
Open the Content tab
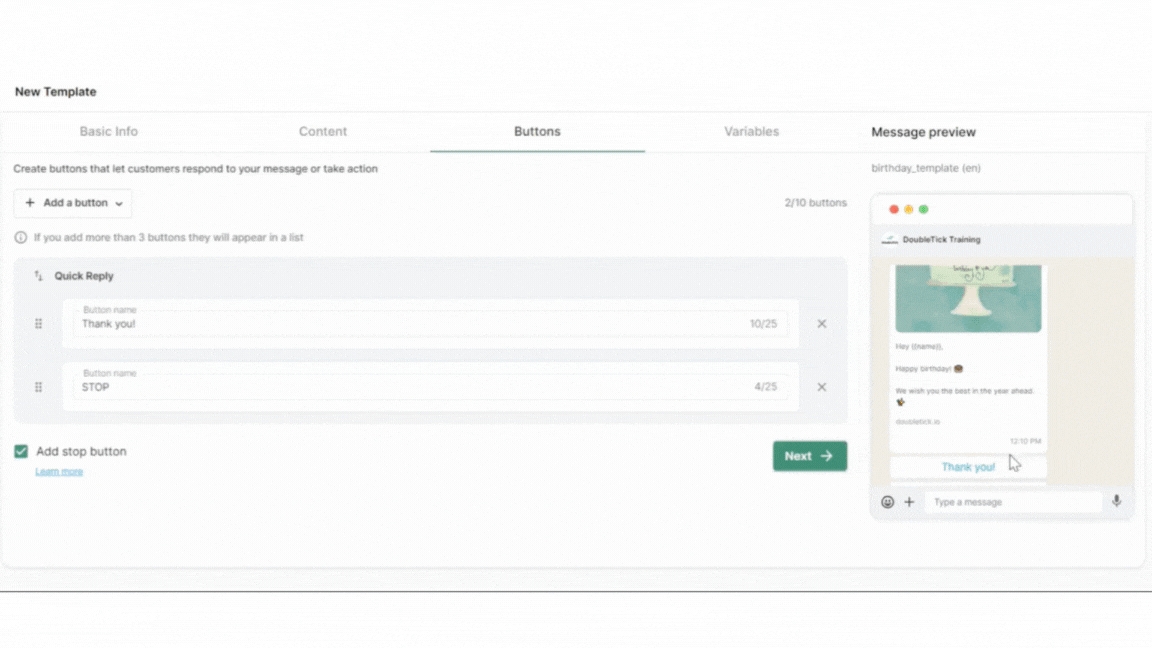pos(323,132)
